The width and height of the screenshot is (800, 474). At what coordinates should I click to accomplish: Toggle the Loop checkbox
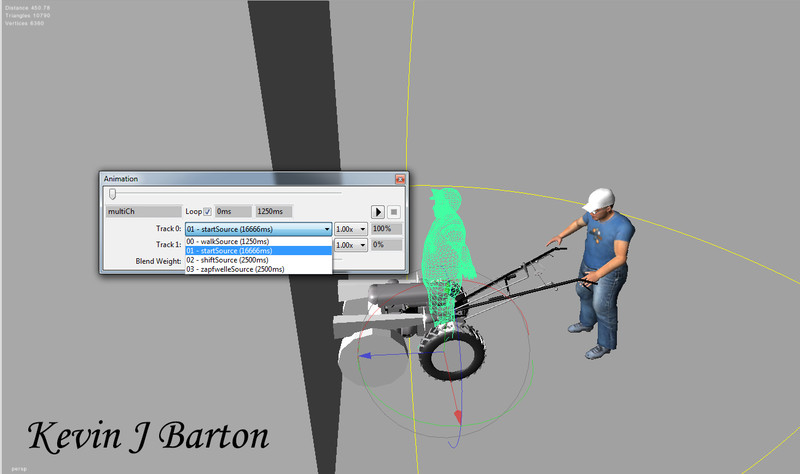click(x=208, y=212)
